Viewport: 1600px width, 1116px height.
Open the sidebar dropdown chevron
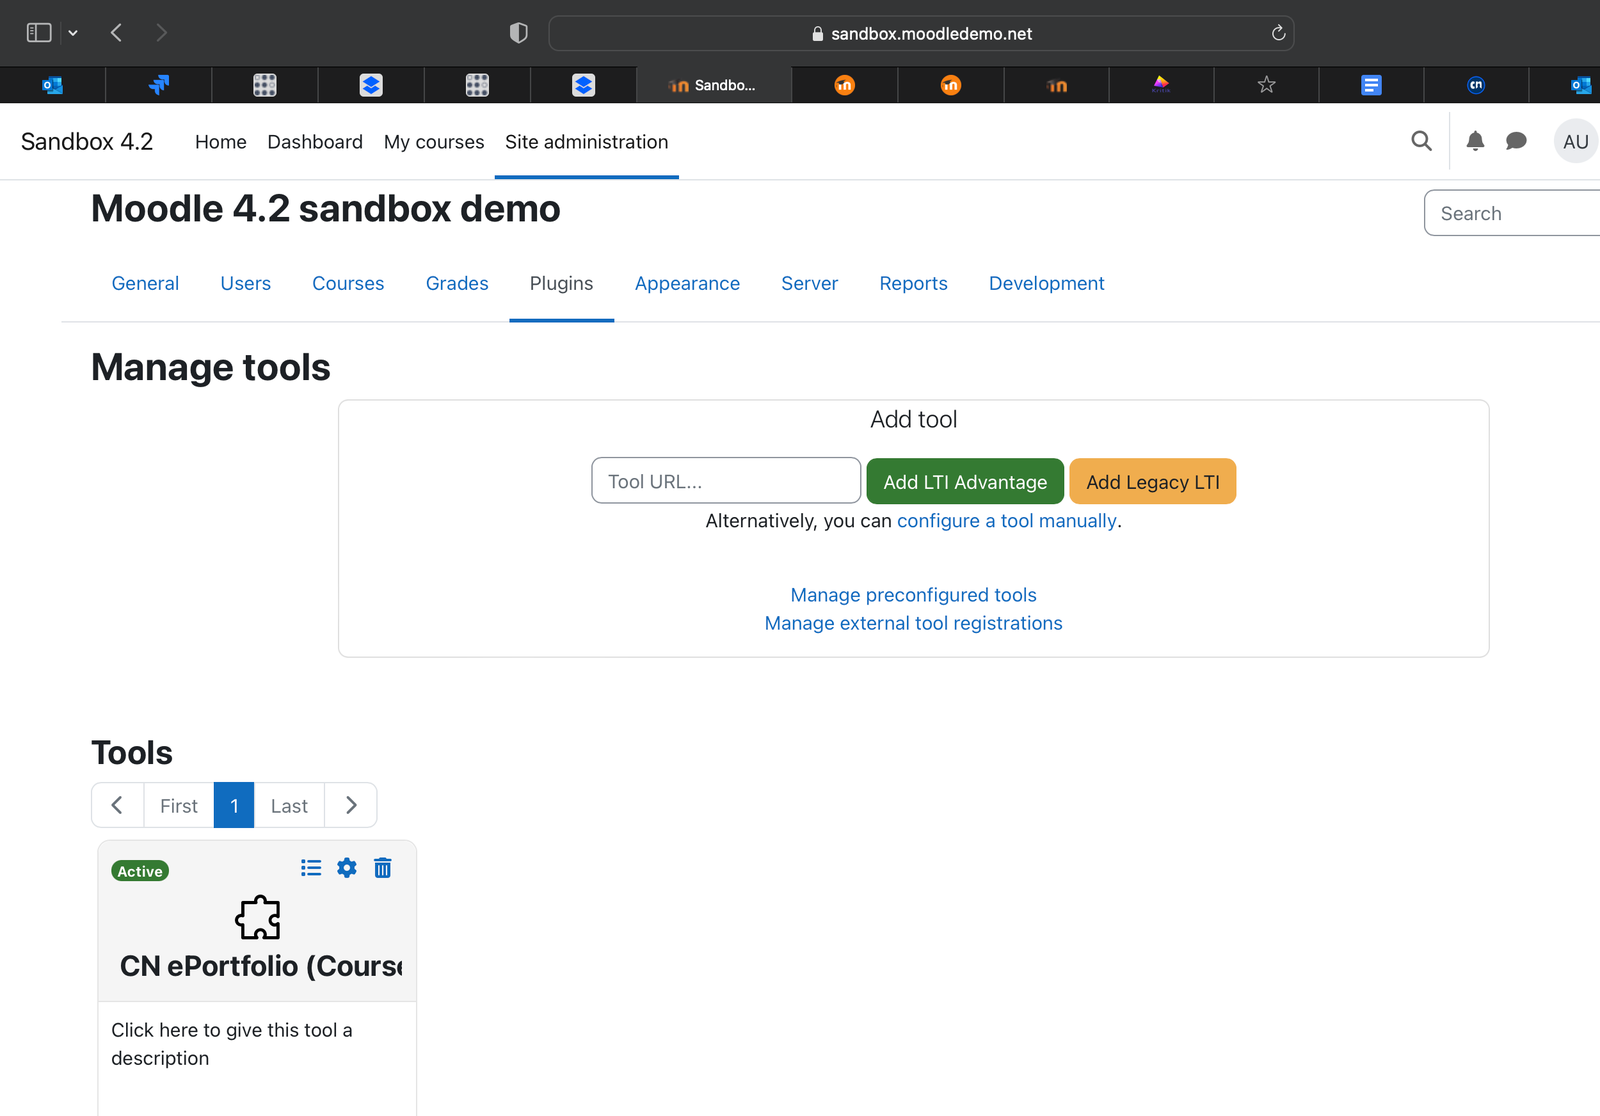73,33
